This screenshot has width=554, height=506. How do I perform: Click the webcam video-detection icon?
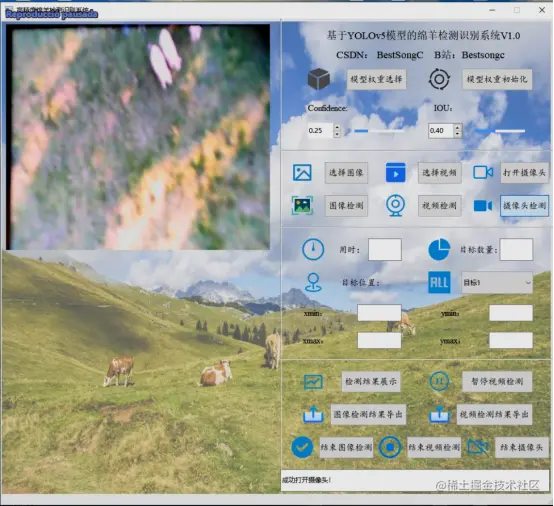[395, 205]
